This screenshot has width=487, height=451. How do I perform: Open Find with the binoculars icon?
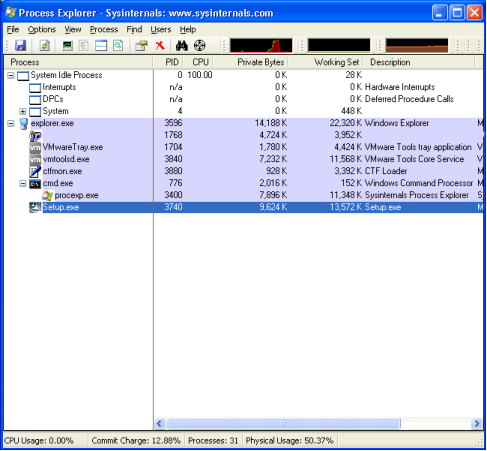[x=182, y=45]
